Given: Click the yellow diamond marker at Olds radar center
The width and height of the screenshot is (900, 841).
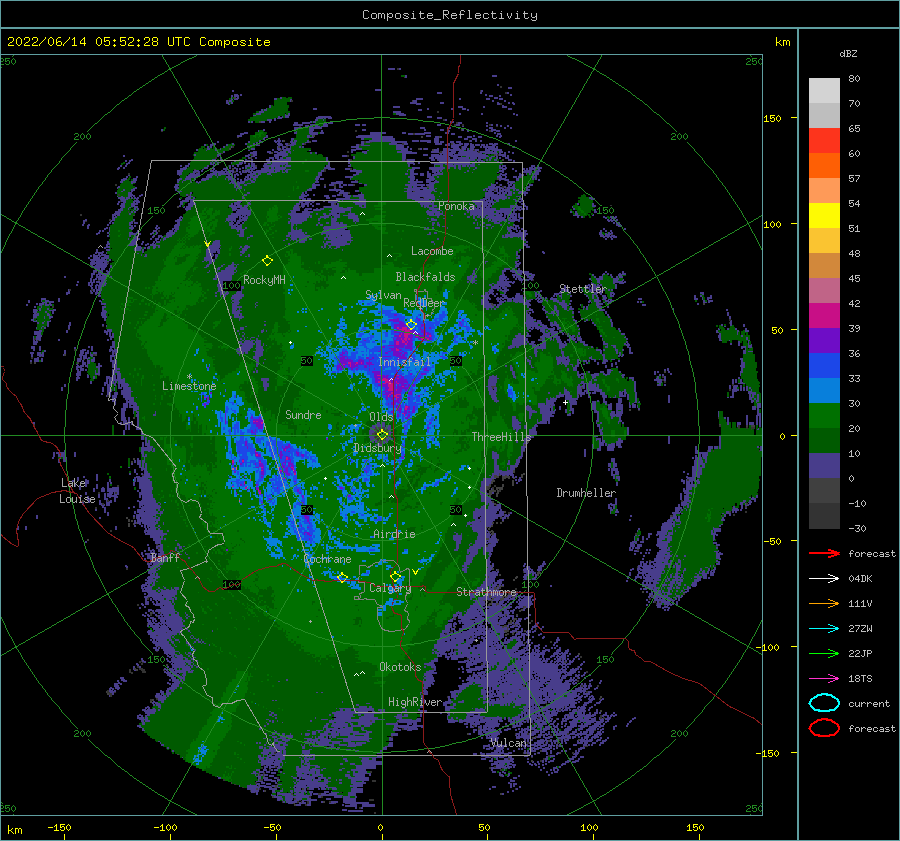Looking at the screenshot, I should [x=382, y=435].
